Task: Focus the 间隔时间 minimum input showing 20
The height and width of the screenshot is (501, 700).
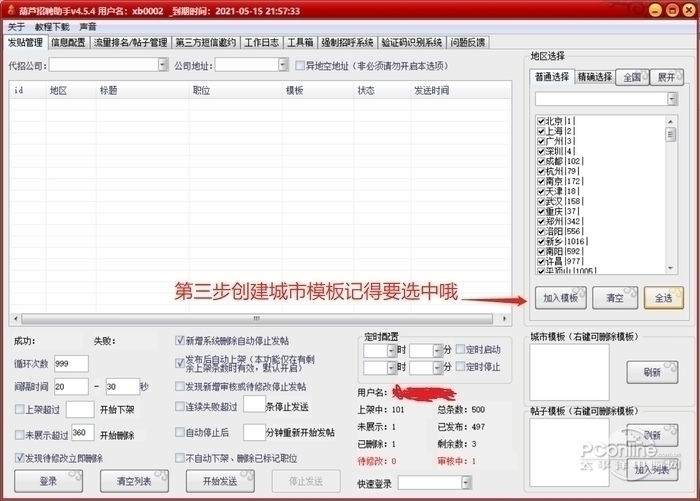Action: coord(71,387)
